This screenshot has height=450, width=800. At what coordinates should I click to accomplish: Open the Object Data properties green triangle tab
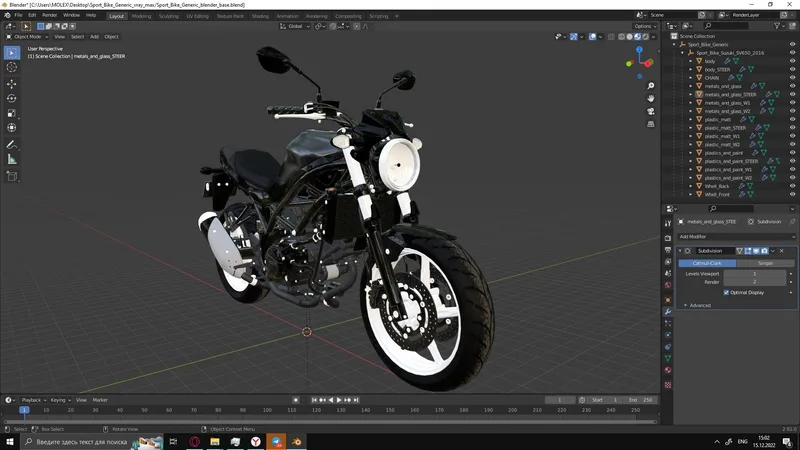668,359
